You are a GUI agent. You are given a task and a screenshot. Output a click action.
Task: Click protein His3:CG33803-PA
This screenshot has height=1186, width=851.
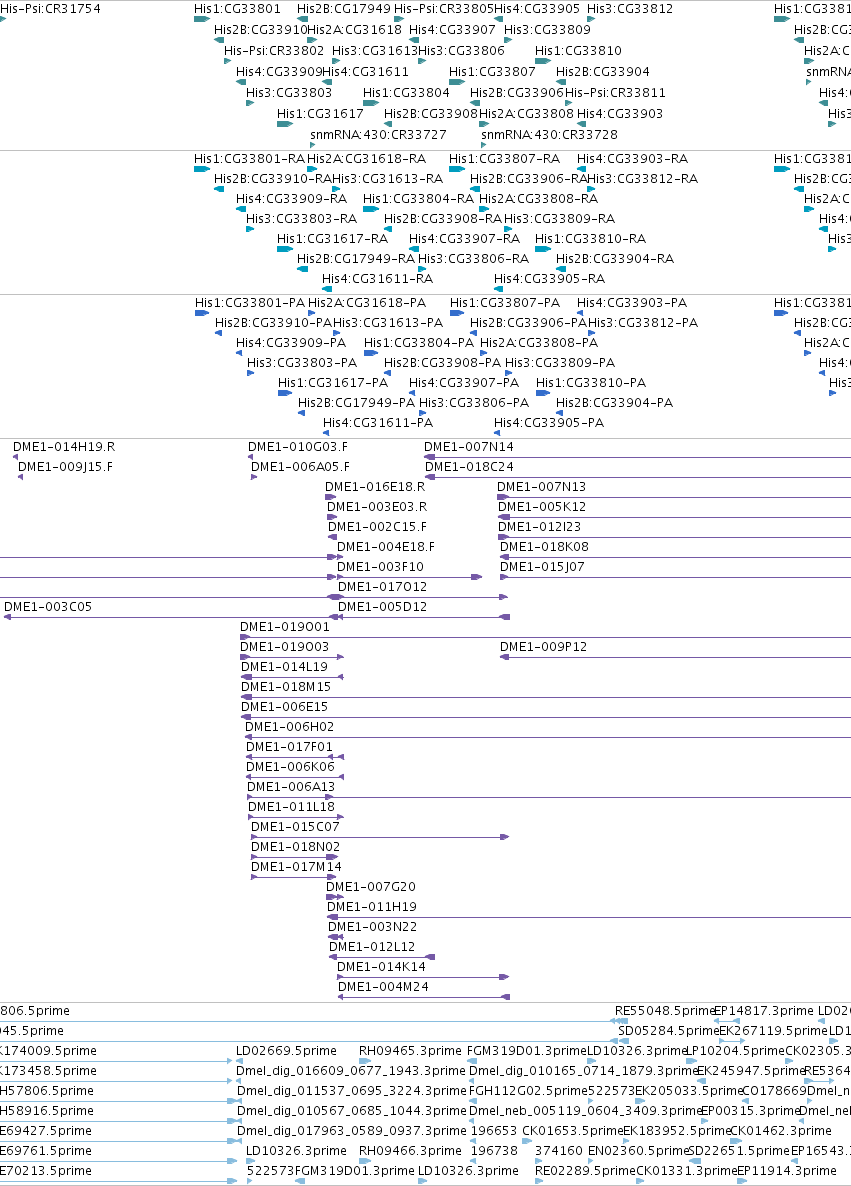pyautogui.click(x=302, y=363)
